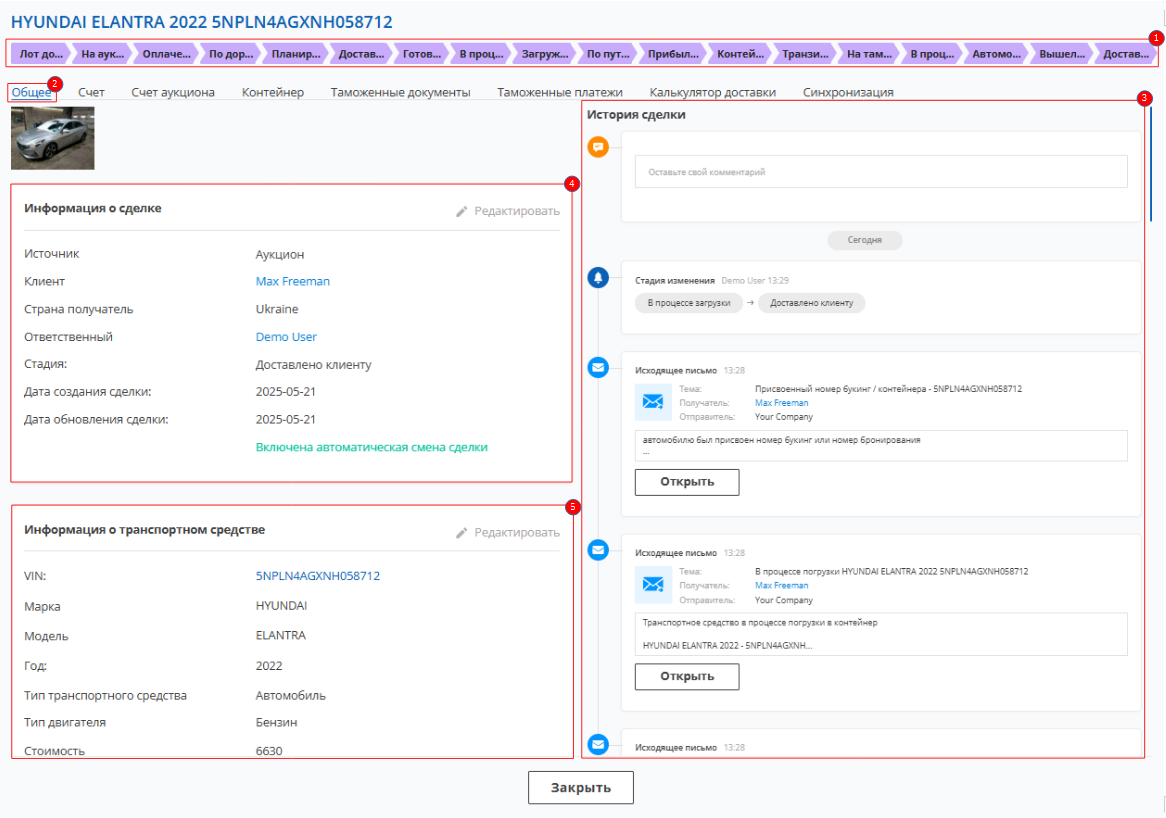Click the orange comment bubble icon
1166x818 pixels.
pos(598,147)
